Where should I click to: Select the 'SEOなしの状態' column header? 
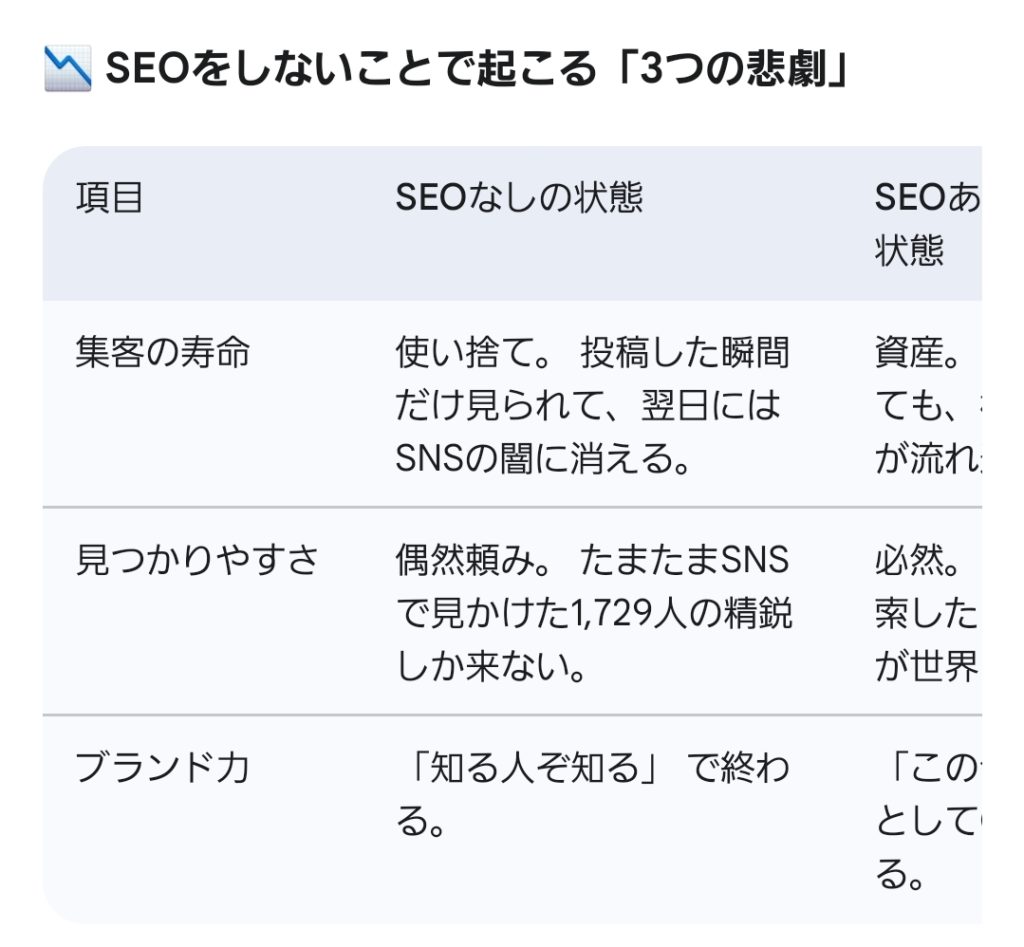[519, 198]
